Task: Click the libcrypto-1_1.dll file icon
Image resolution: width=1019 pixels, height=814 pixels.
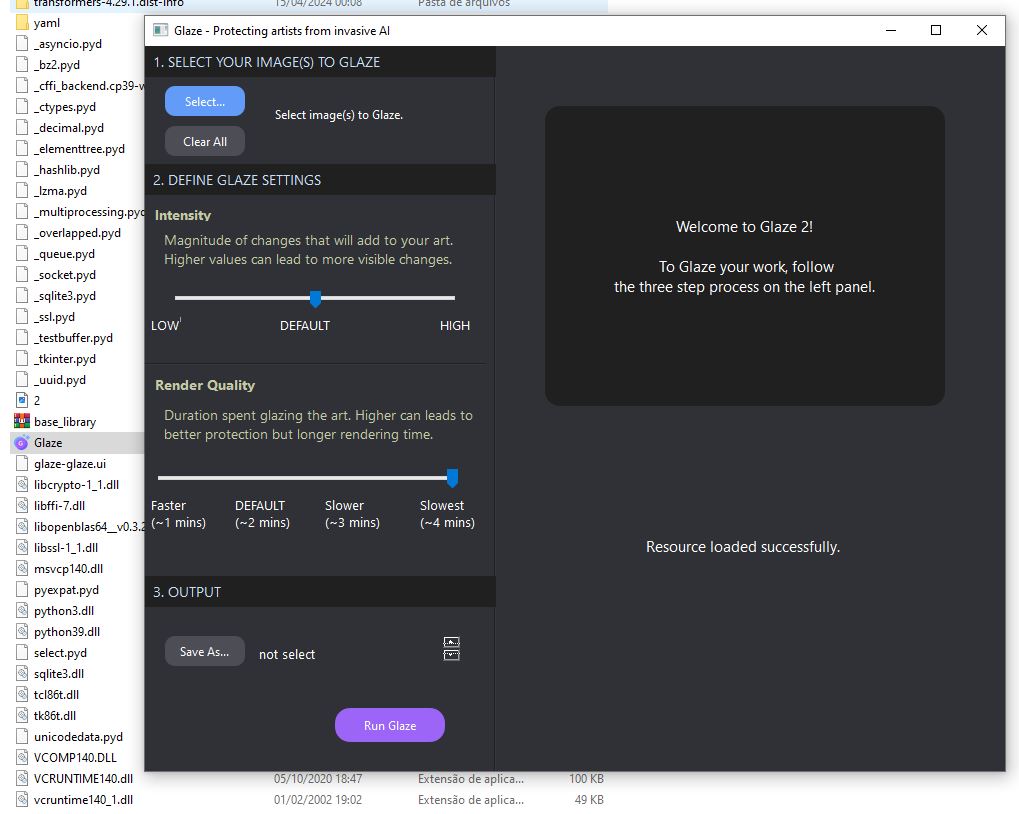Action: pos(21,485)
